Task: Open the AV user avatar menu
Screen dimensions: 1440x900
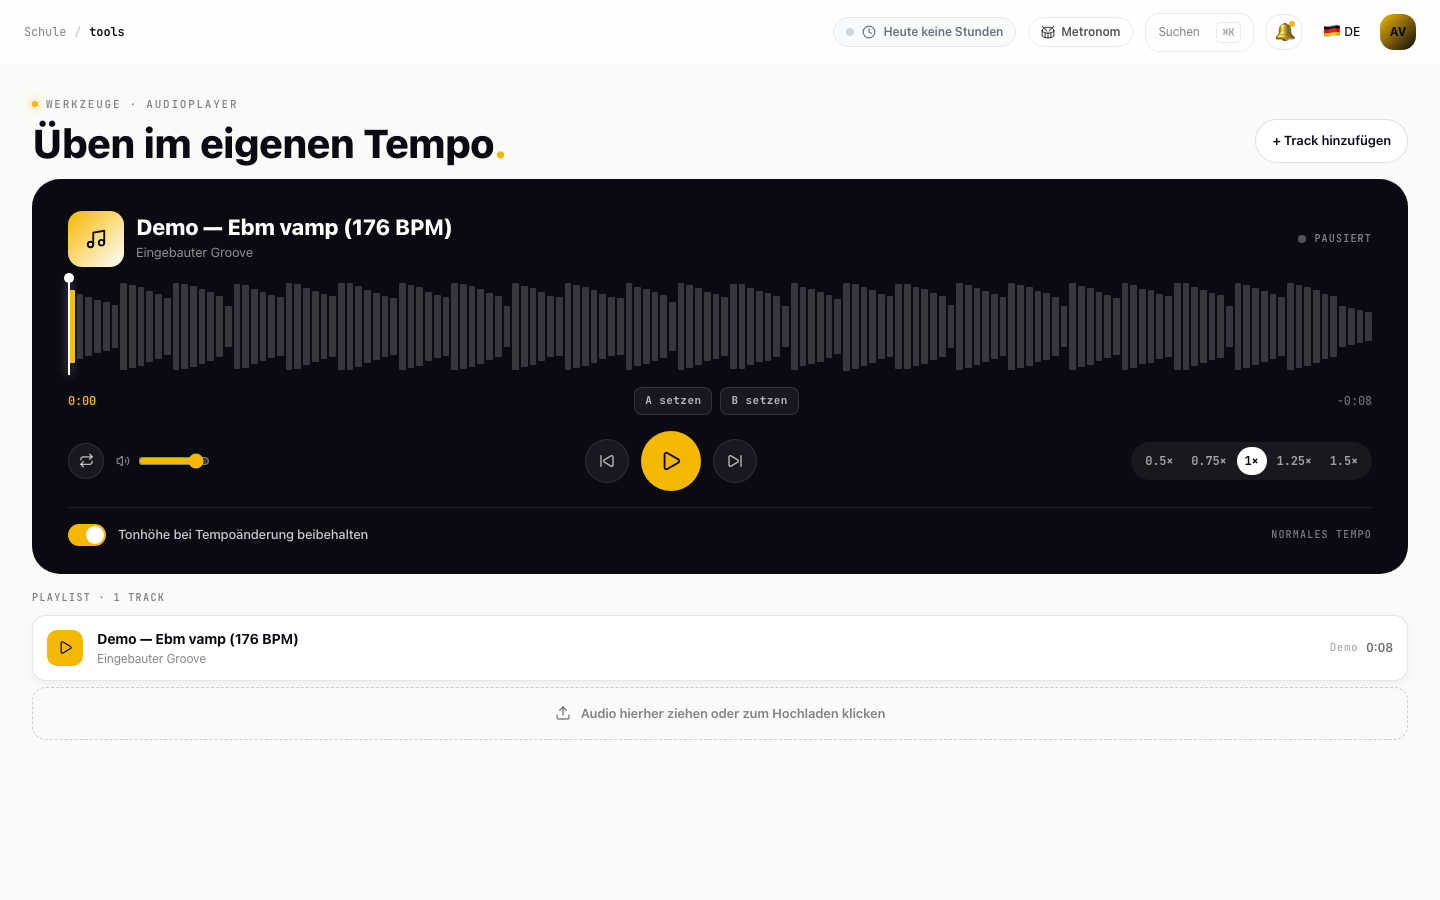Action: (1398, 32)
